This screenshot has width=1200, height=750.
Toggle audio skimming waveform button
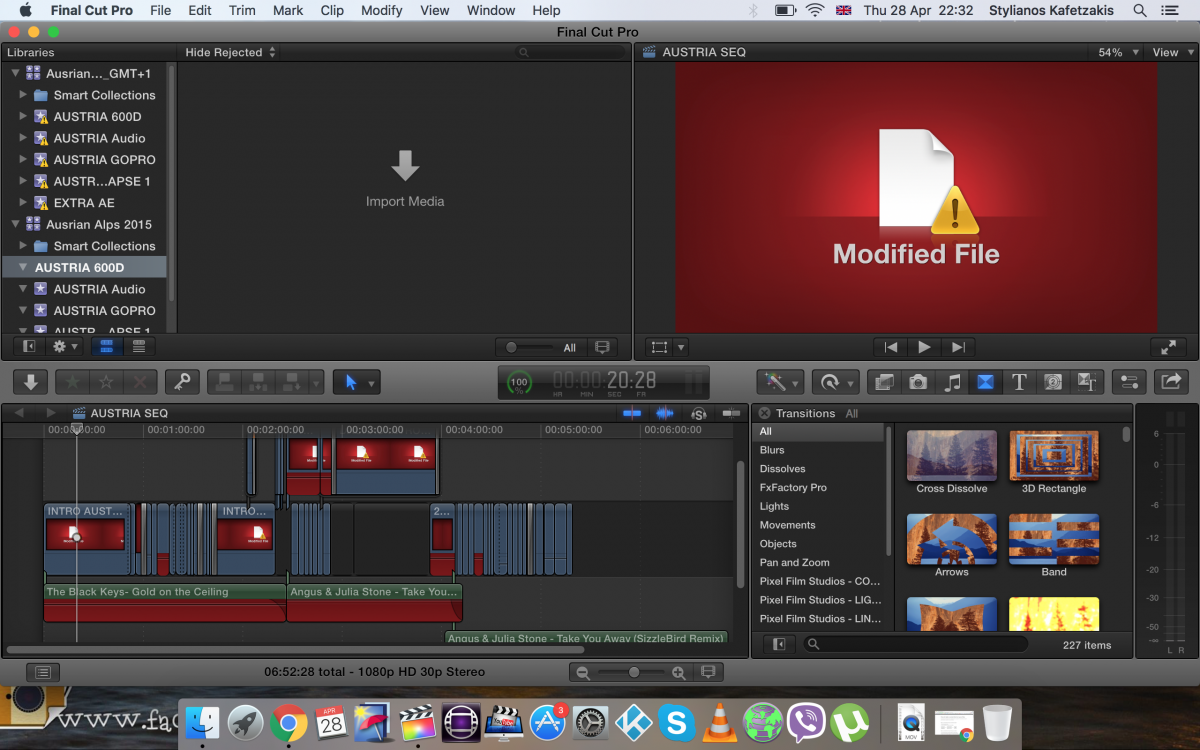click(x=665, y=413)
